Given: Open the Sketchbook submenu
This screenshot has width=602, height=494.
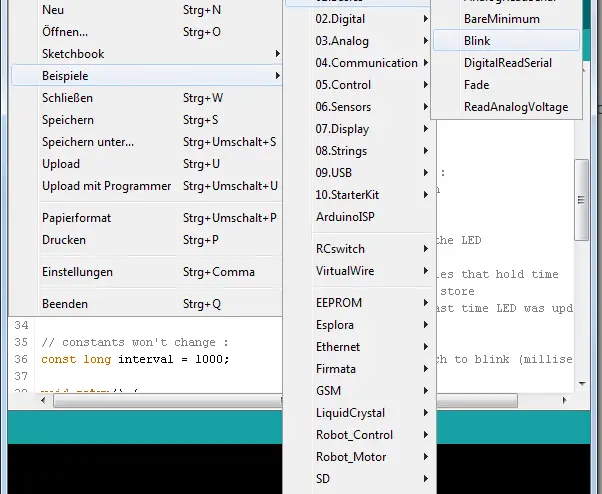Looking at the screenshot, I should pos(147,54).
